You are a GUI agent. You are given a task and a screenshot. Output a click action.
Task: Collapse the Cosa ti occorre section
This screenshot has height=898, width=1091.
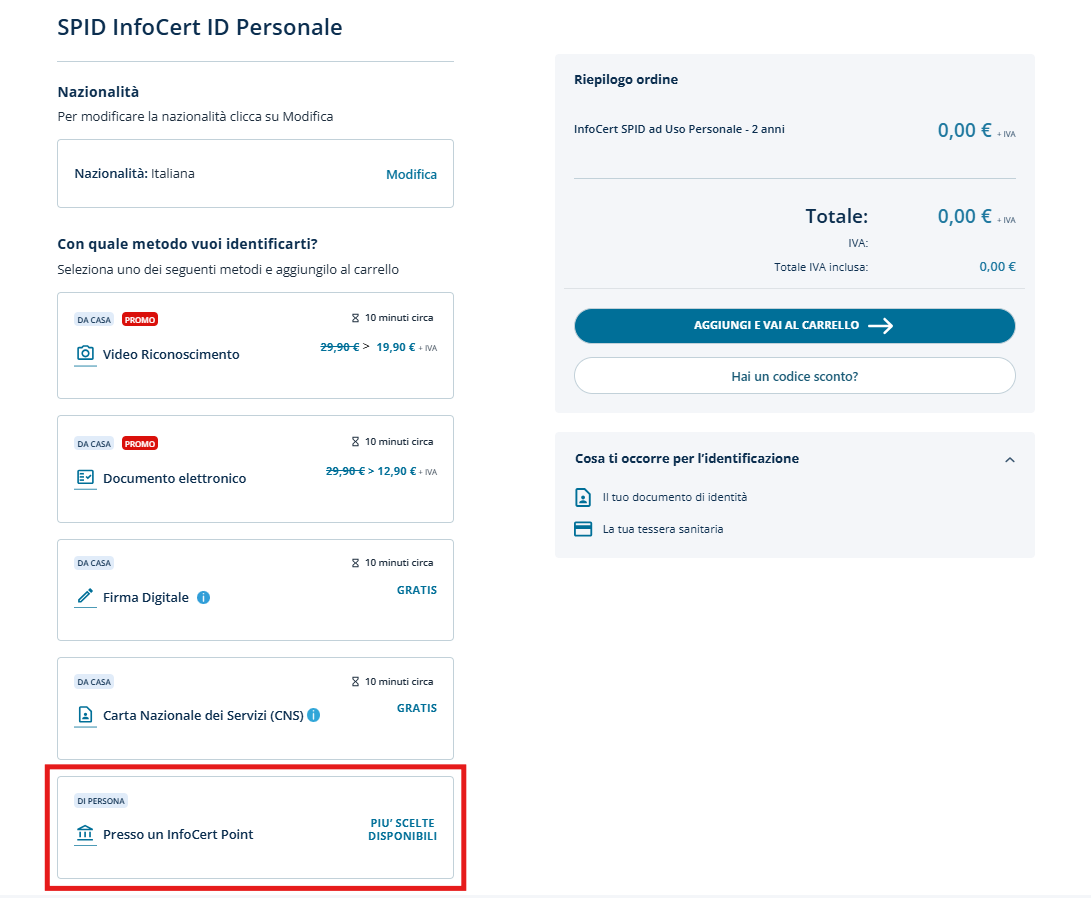pyautogui.click(x=1009, y=460)
